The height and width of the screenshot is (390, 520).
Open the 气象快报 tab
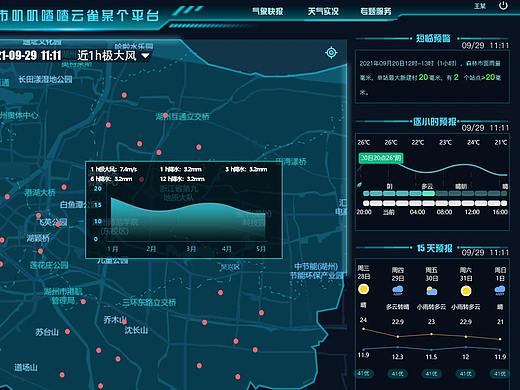point(267,11)
